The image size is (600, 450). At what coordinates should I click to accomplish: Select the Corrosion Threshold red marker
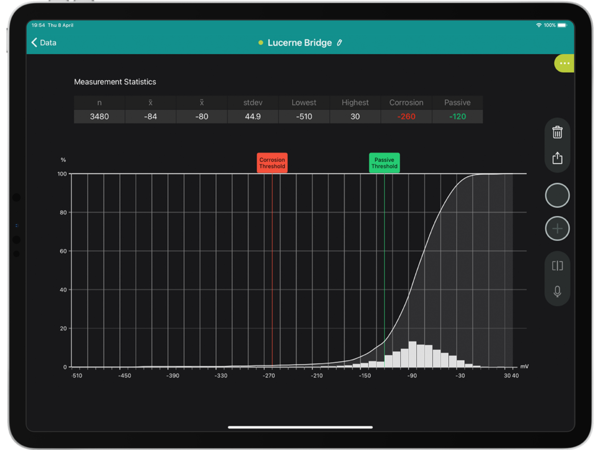(271, 162)
